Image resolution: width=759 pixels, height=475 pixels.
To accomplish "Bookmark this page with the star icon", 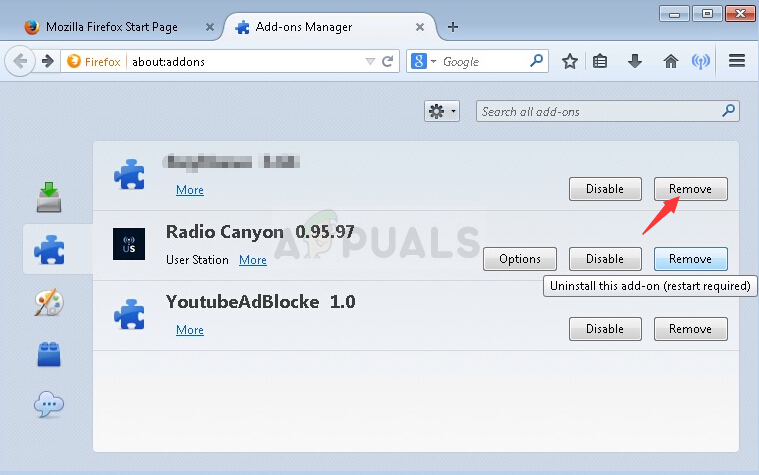I will coord(570,61).
